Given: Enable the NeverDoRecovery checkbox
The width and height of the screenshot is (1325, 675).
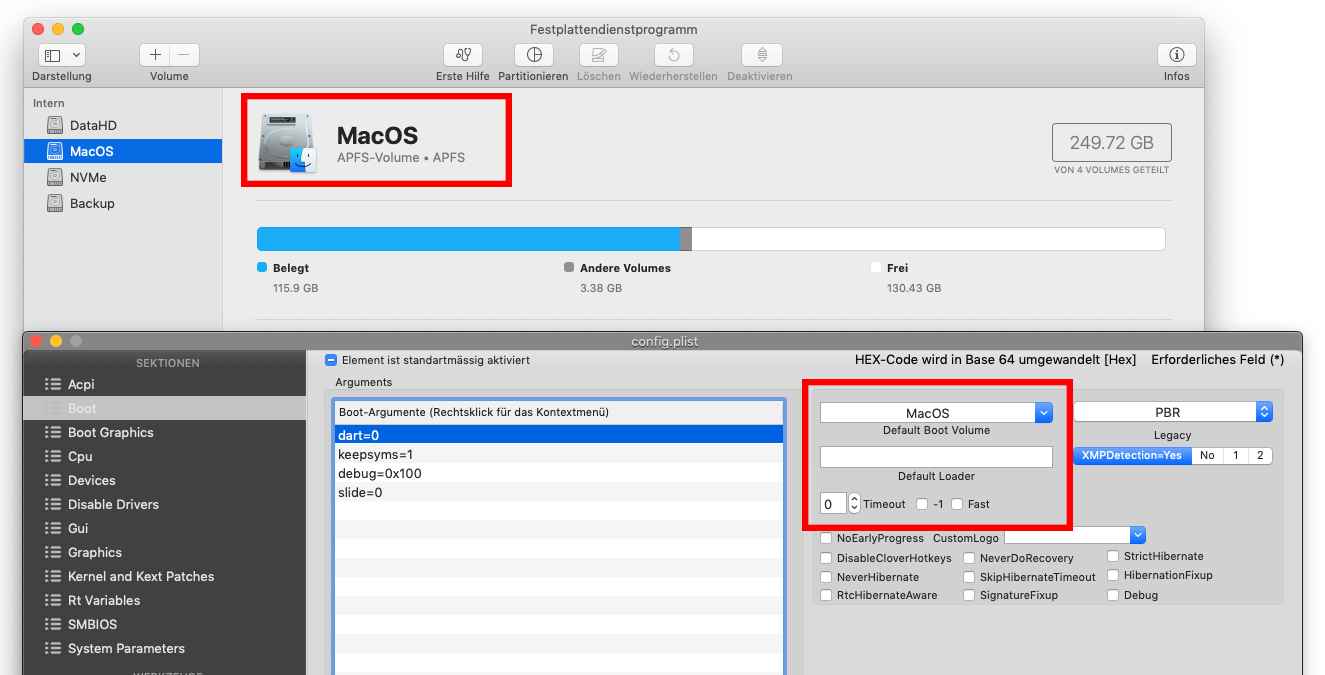Looking at the screenshot, I should pyautogui.click(x=970, y=558).
